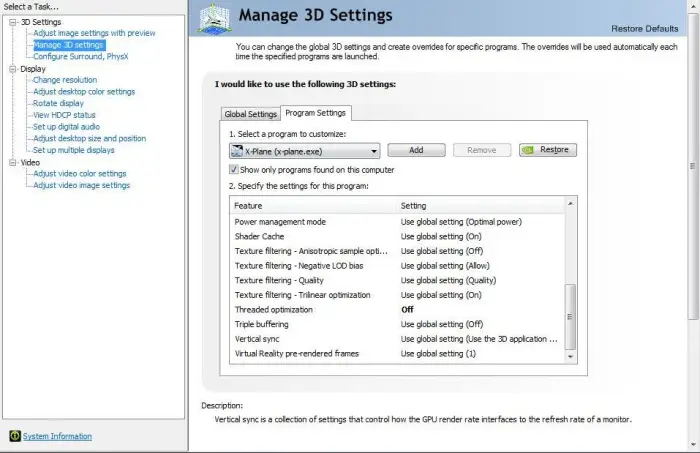This screenshot has width=700, height=453.
Task: Open Adjust image settings with preview
Action: [94, 33]
